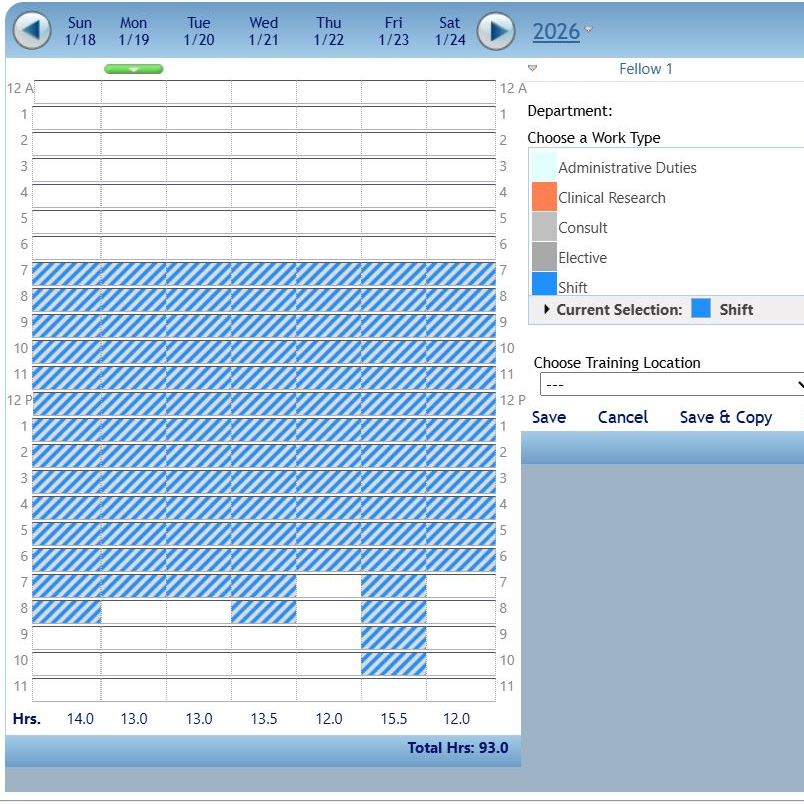Image resolution: width=804 pixels, height=804 pixels.
Task: Click Monday 6 AM empty cell
Action: click(133, 247)
